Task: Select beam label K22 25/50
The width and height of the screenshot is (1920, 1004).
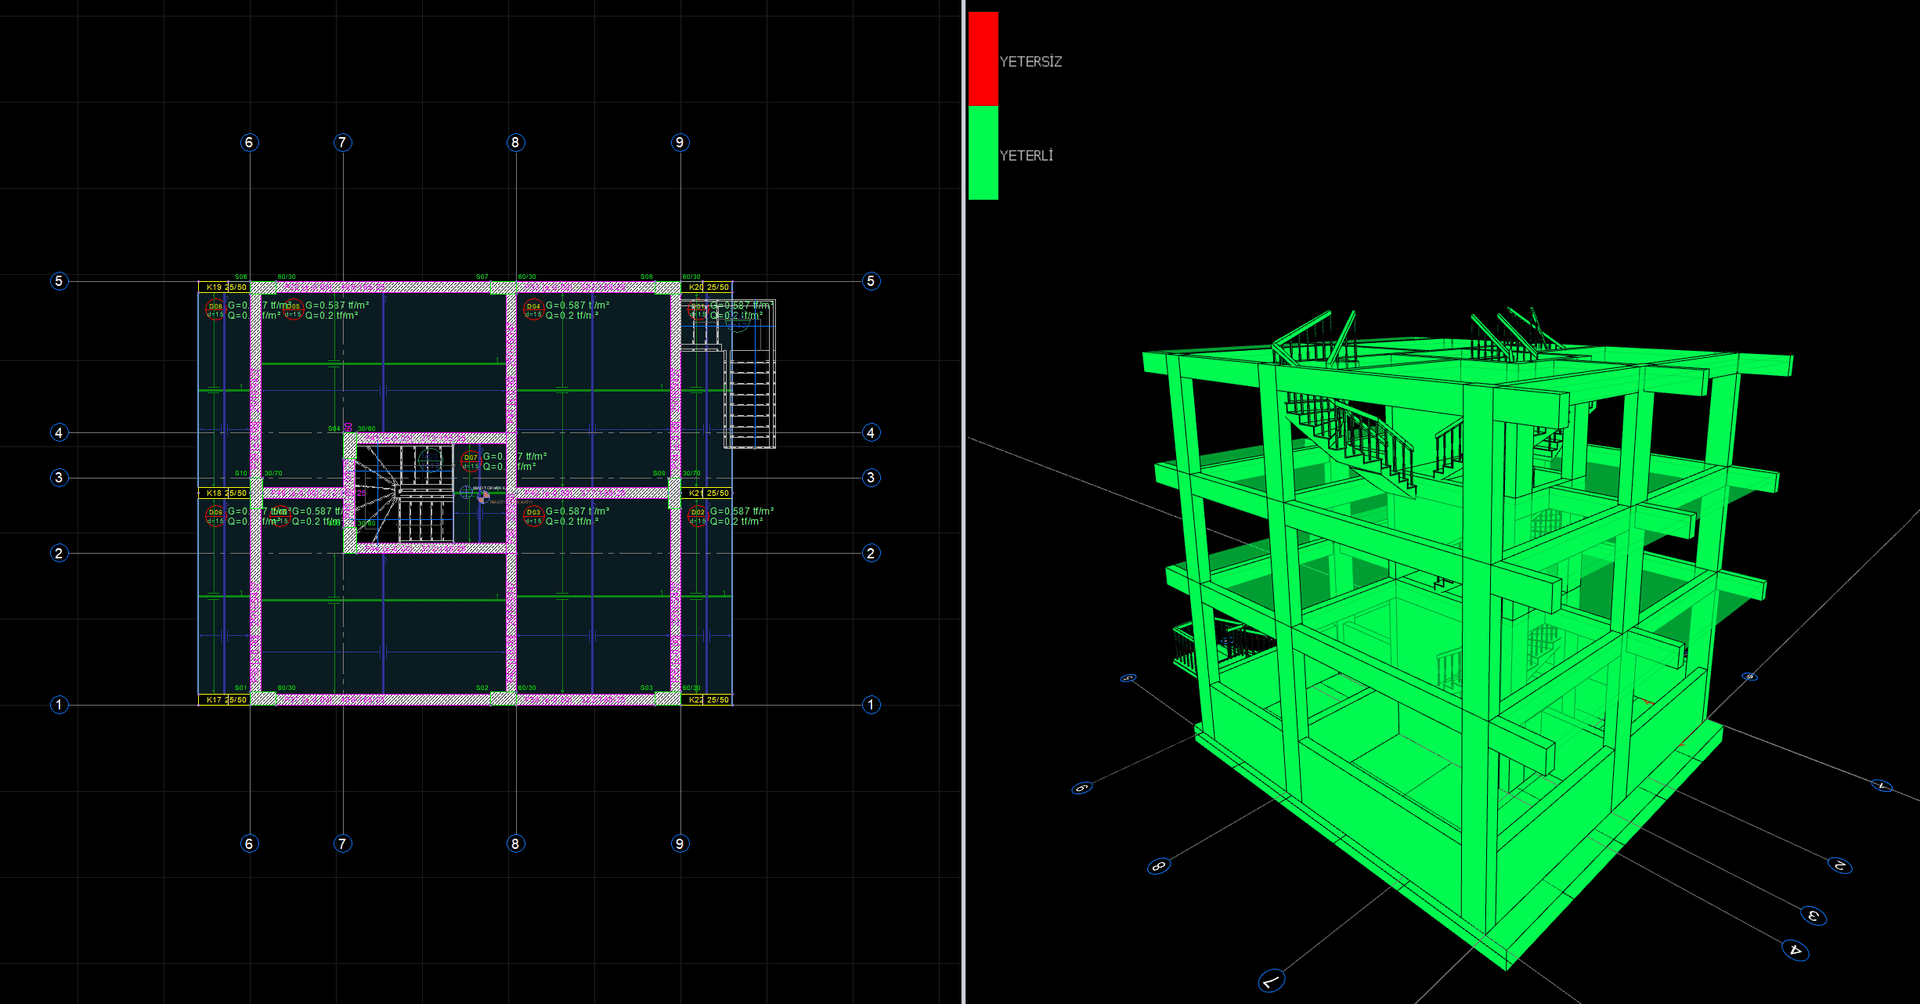Action: tap(709, 700)
